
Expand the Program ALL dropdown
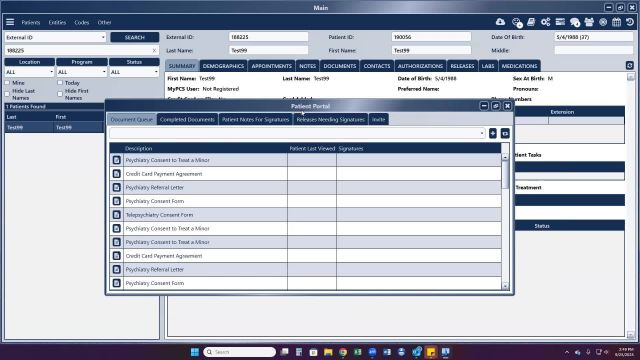point(82,72)
